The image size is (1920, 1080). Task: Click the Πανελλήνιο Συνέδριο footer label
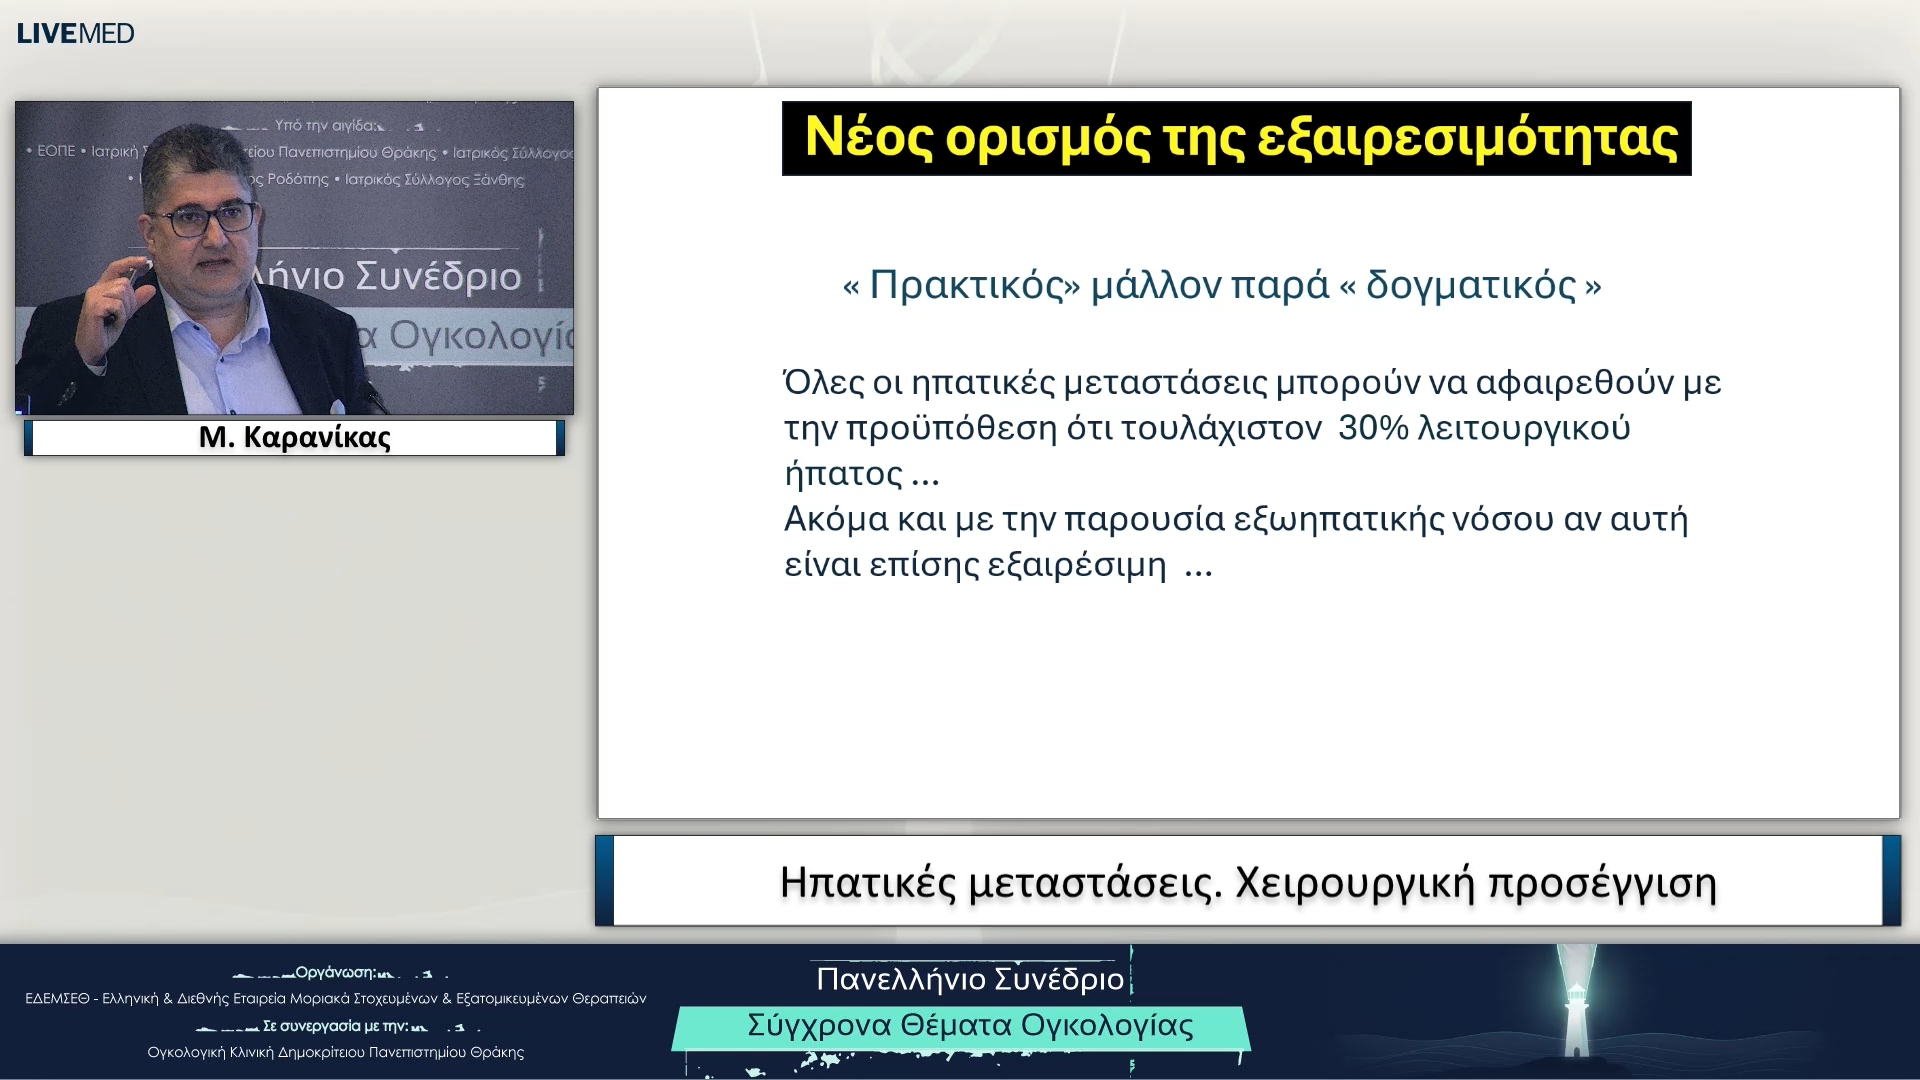click(969, 981)
